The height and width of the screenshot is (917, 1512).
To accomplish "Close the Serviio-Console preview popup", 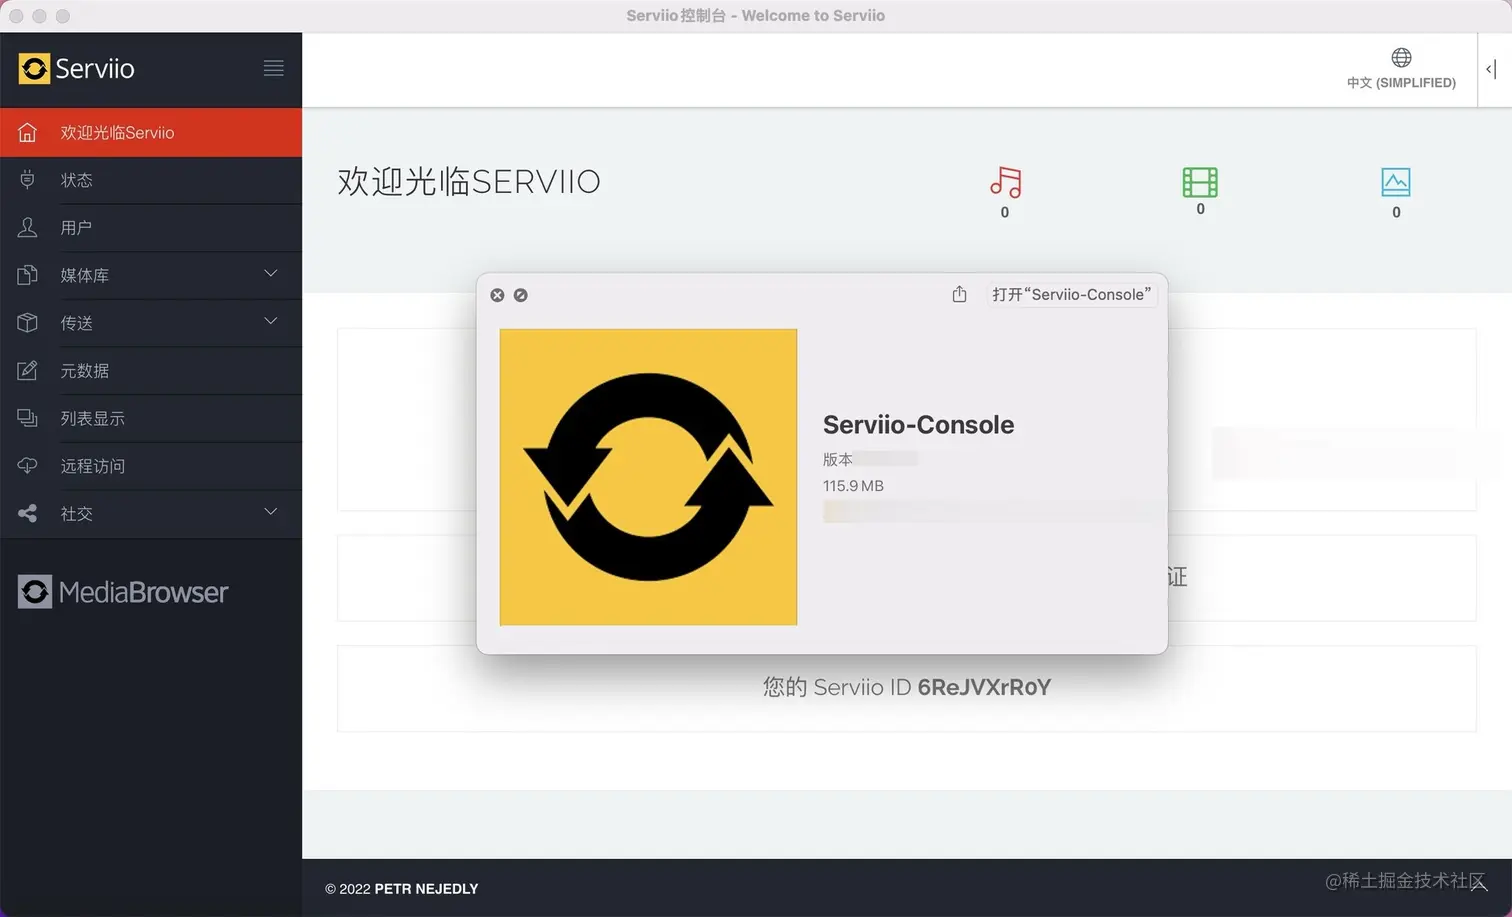I will (x=497, y=295).
